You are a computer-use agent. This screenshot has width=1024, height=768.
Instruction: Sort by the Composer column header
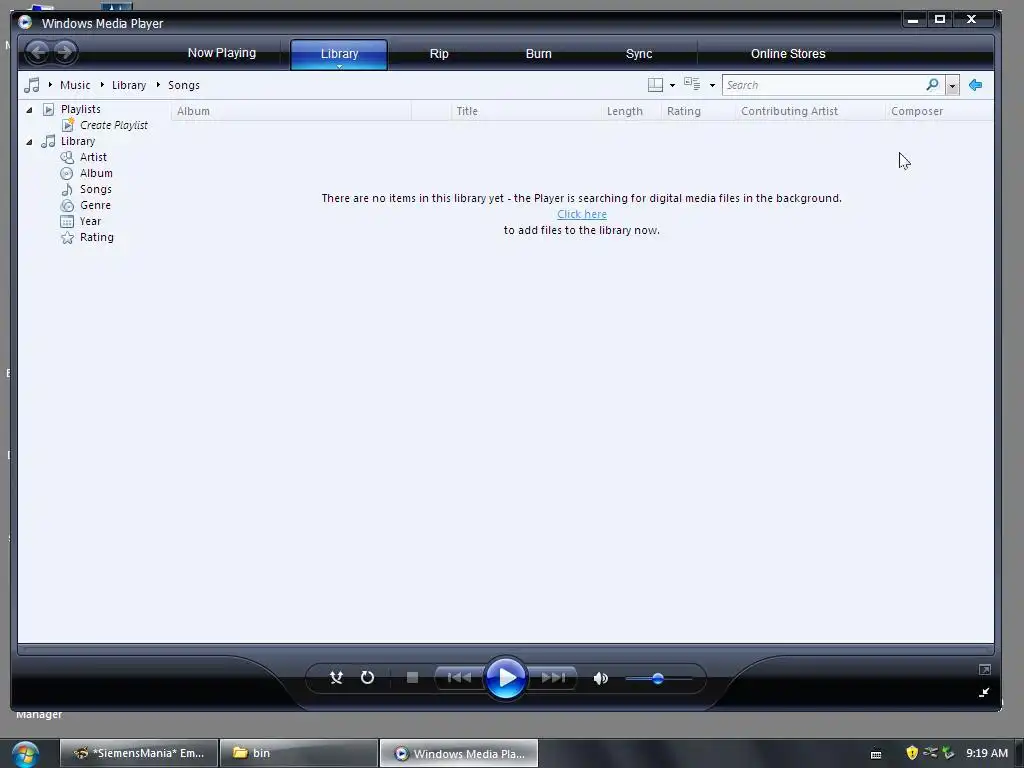tap(939, 111)
